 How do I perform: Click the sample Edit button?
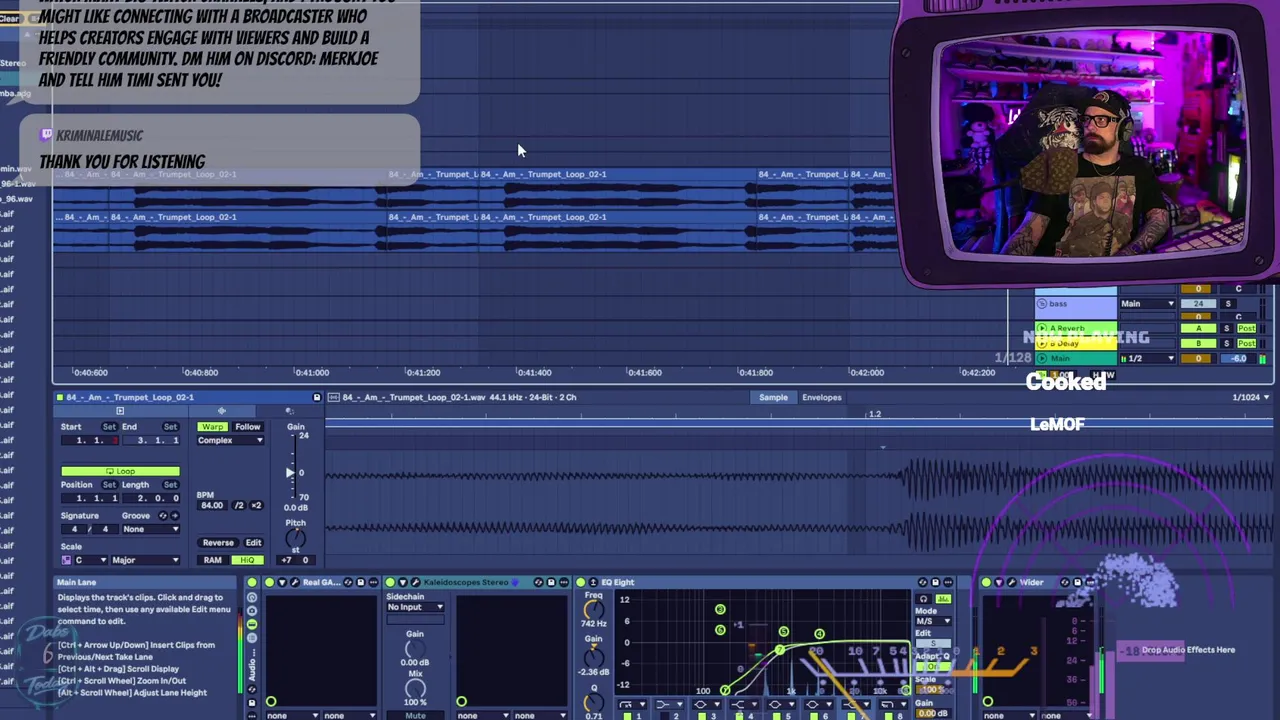pos(254,543)
